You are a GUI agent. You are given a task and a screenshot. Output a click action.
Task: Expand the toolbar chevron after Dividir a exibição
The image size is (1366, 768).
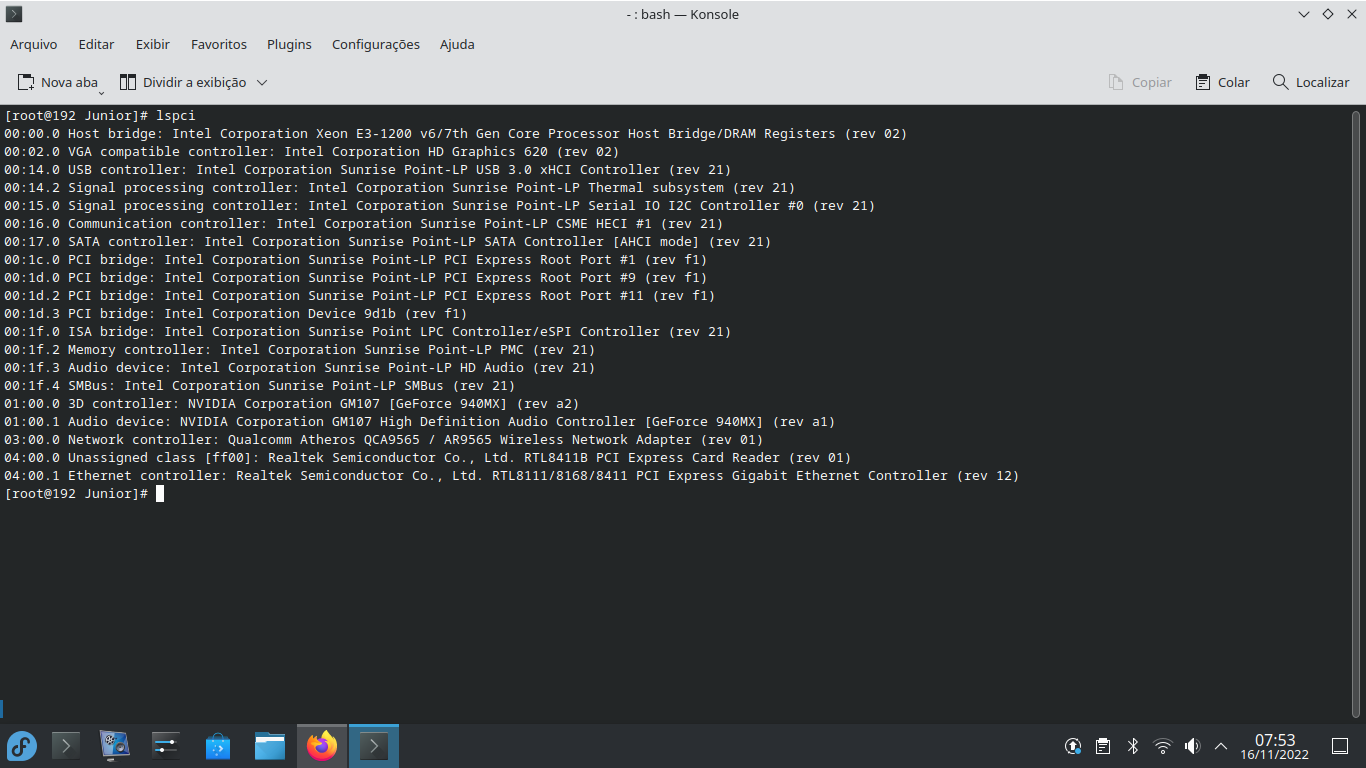[x=262, y=82]
